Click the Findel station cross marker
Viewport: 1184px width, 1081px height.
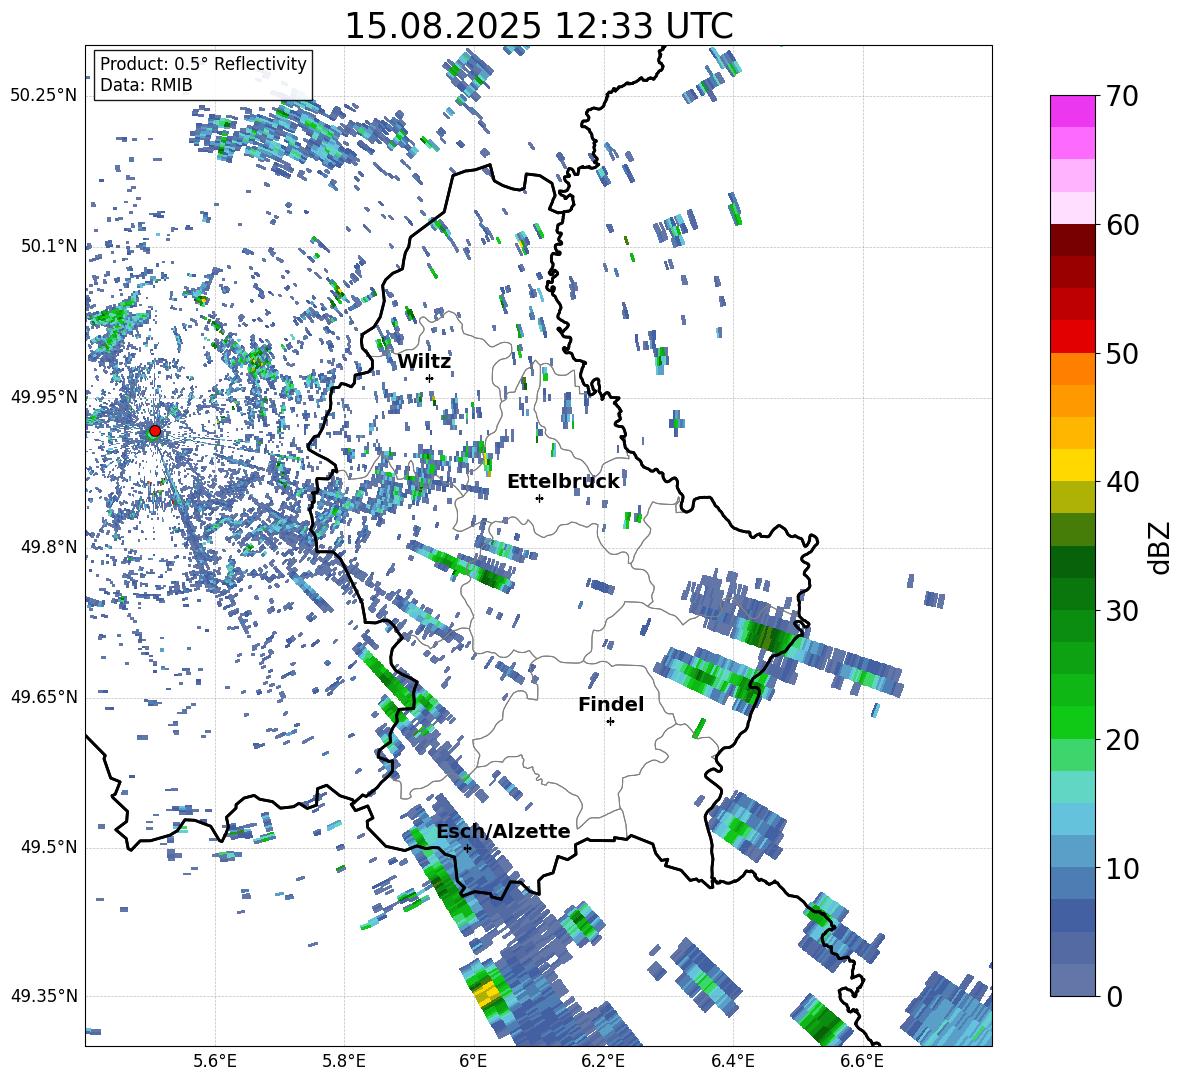pos(610,722)
